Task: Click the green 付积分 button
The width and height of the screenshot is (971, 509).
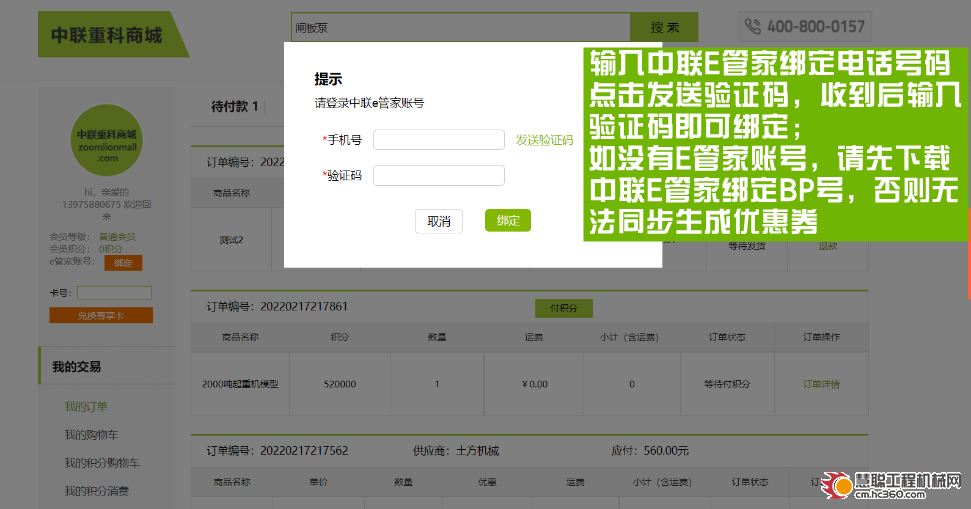Action: point(564,308)
